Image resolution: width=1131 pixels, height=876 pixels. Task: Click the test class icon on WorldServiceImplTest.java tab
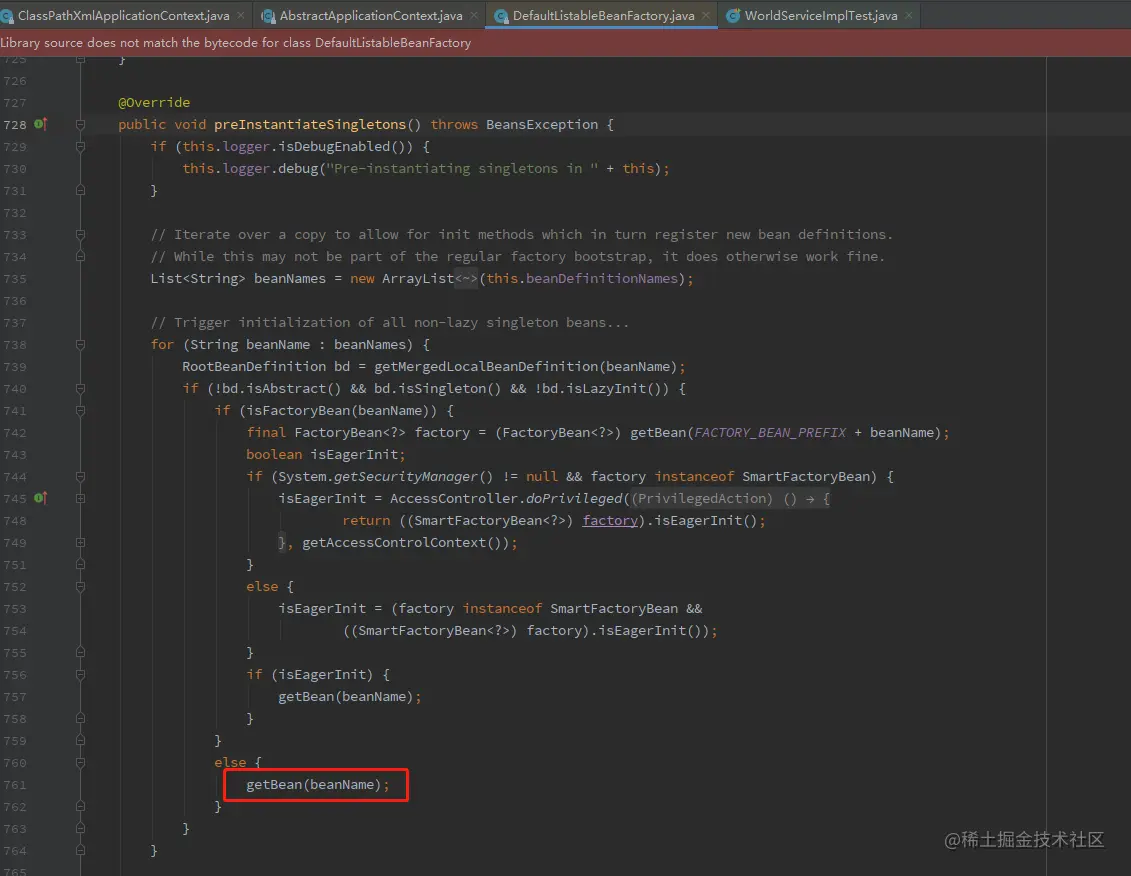click(733, 16)
